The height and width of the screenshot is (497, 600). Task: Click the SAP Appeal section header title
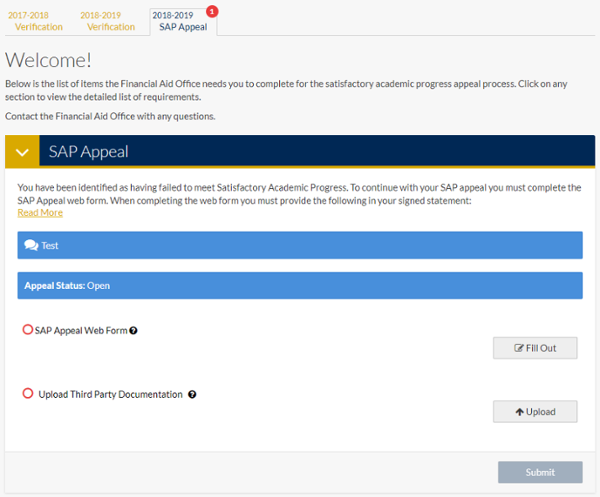coord(88,152)
